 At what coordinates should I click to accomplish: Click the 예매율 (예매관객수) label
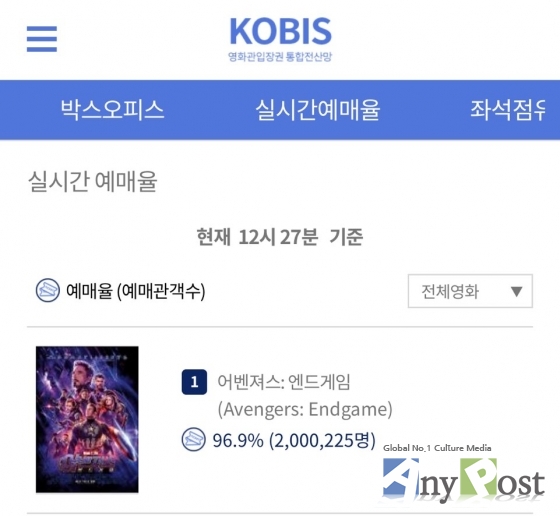(136, 291)
